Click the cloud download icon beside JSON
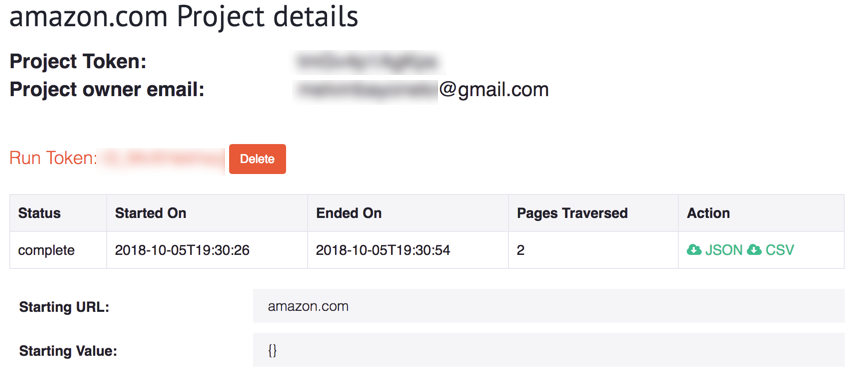Viewport: 860px width, 380px height. pos(694,250)
